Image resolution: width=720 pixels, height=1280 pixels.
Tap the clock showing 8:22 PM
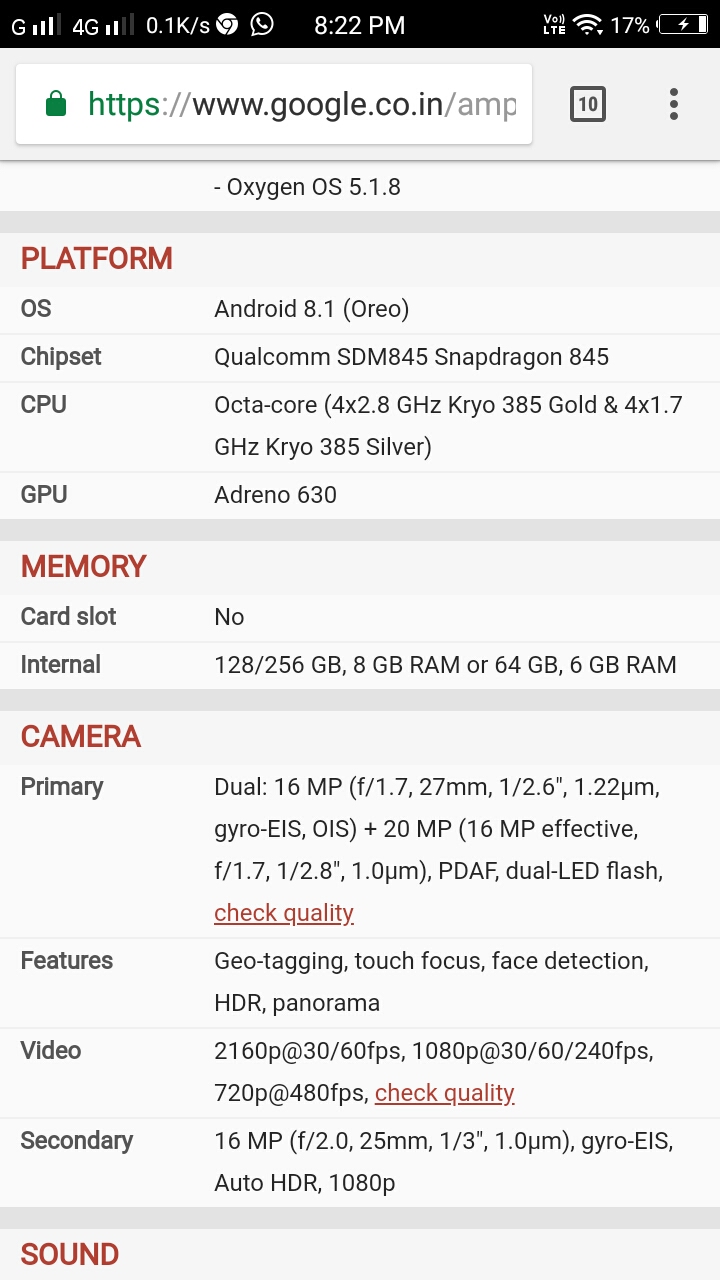click(x=360, y=25)
